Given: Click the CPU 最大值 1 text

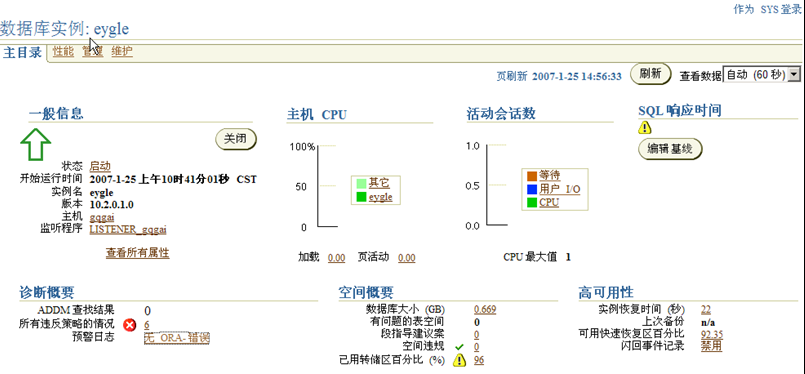Looking at the screenshot, I should pos(538,257).
